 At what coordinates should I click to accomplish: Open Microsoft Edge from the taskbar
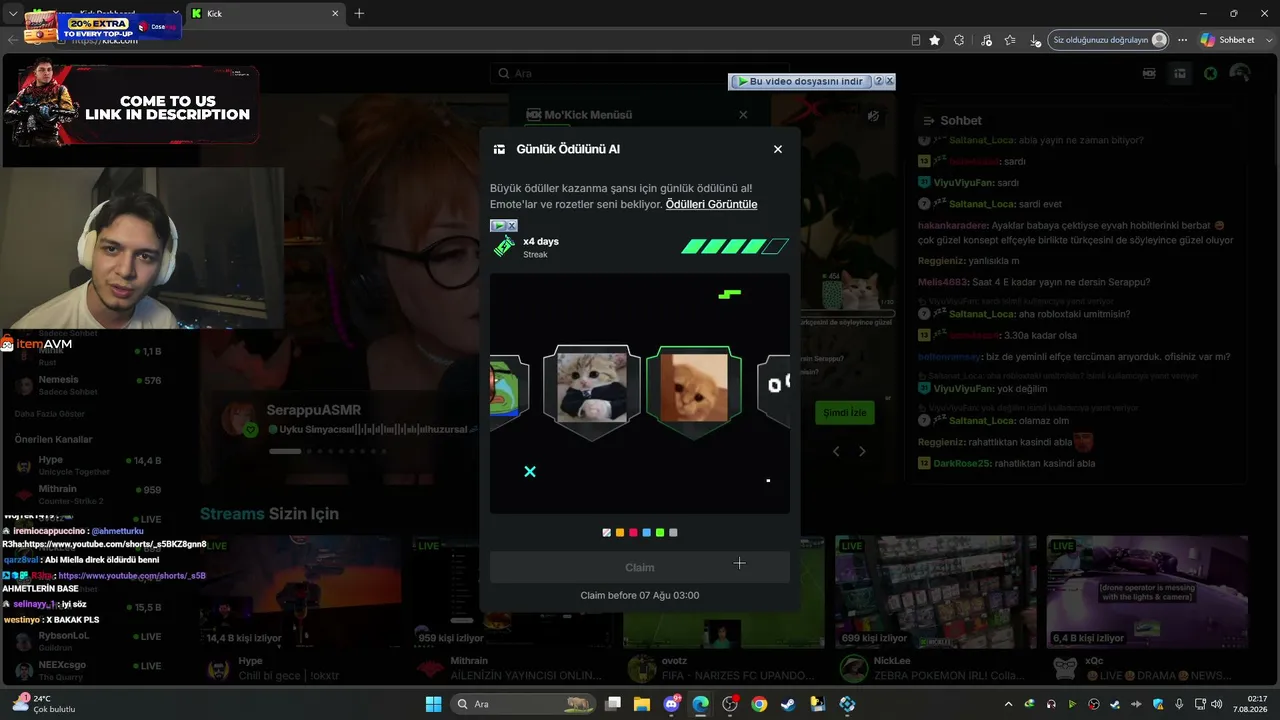tap(701, 704)
